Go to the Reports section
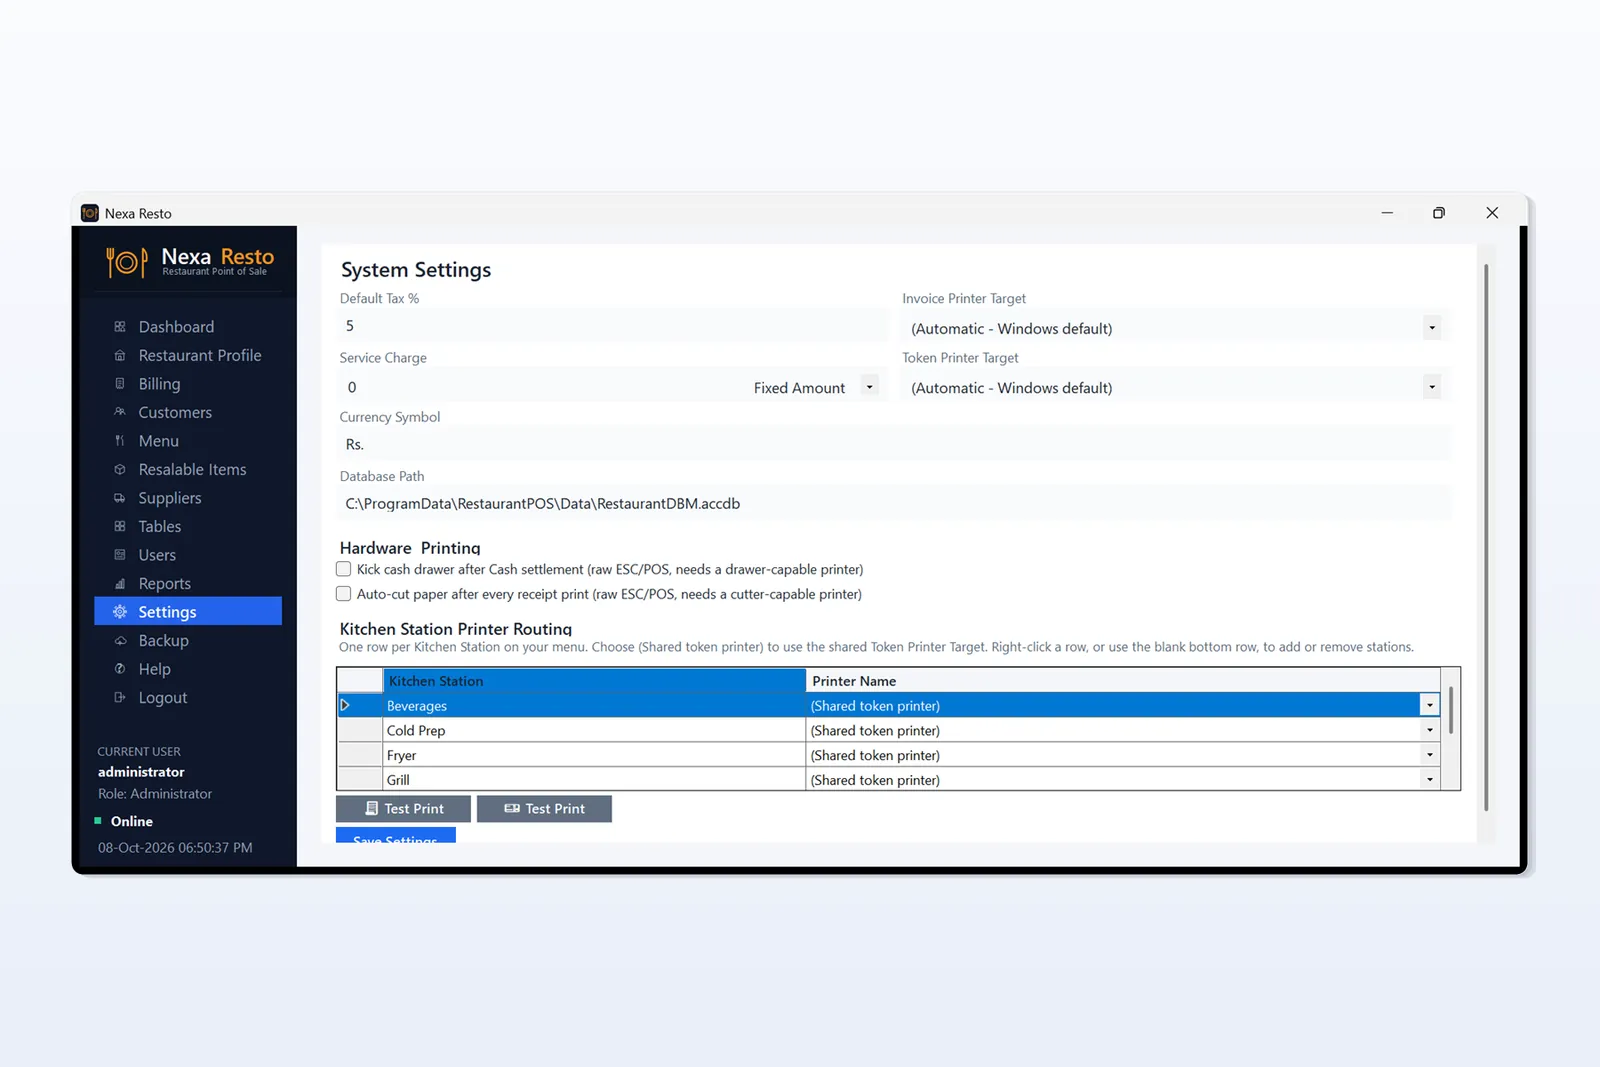The image size is (1600, 1067). tap(188, 584)
